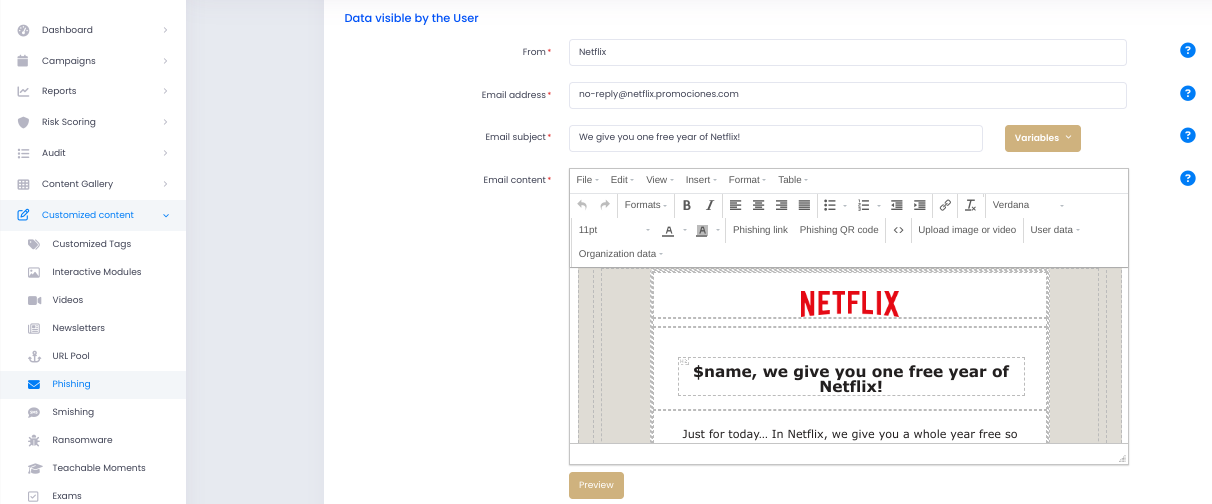Open the Formats dropdown
This screenshot has width=1212, height=504.
[647, 205]
